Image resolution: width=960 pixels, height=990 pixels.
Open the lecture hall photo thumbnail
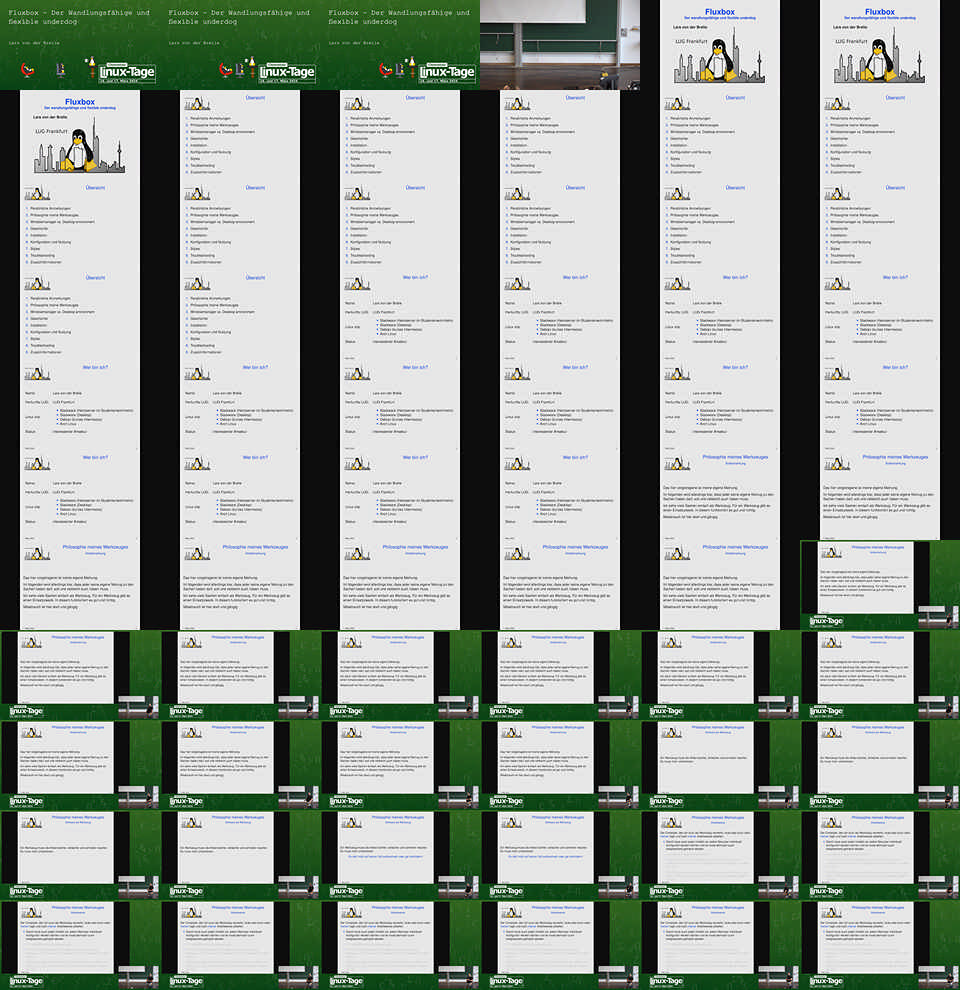point(560,45)
